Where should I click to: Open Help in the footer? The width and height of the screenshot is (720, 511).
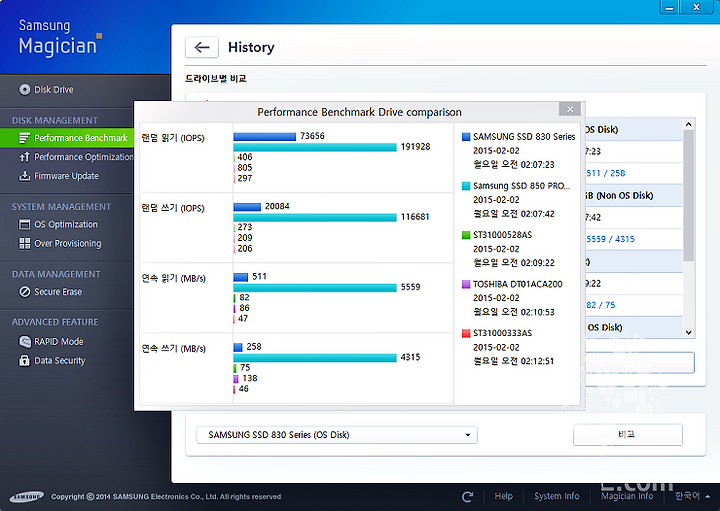[503, 496]
